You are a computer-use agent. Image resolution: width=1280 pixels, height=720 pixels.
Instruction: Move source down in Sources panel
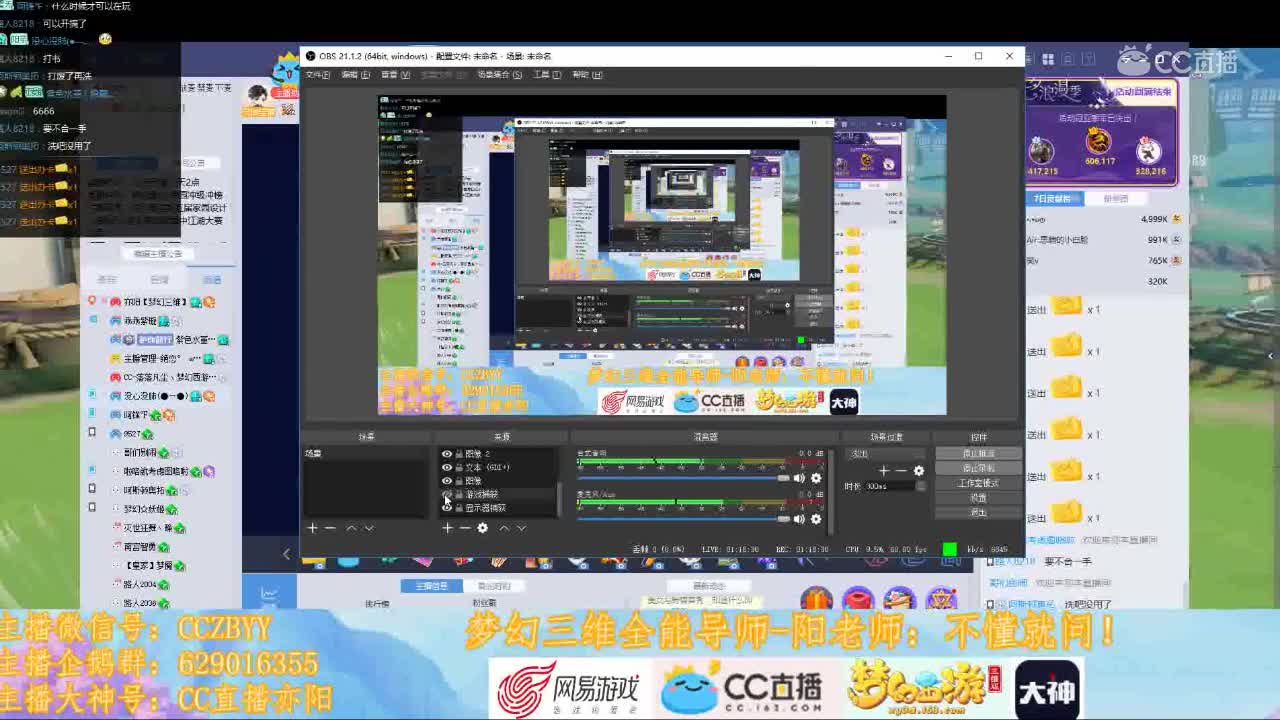[521, 528]
